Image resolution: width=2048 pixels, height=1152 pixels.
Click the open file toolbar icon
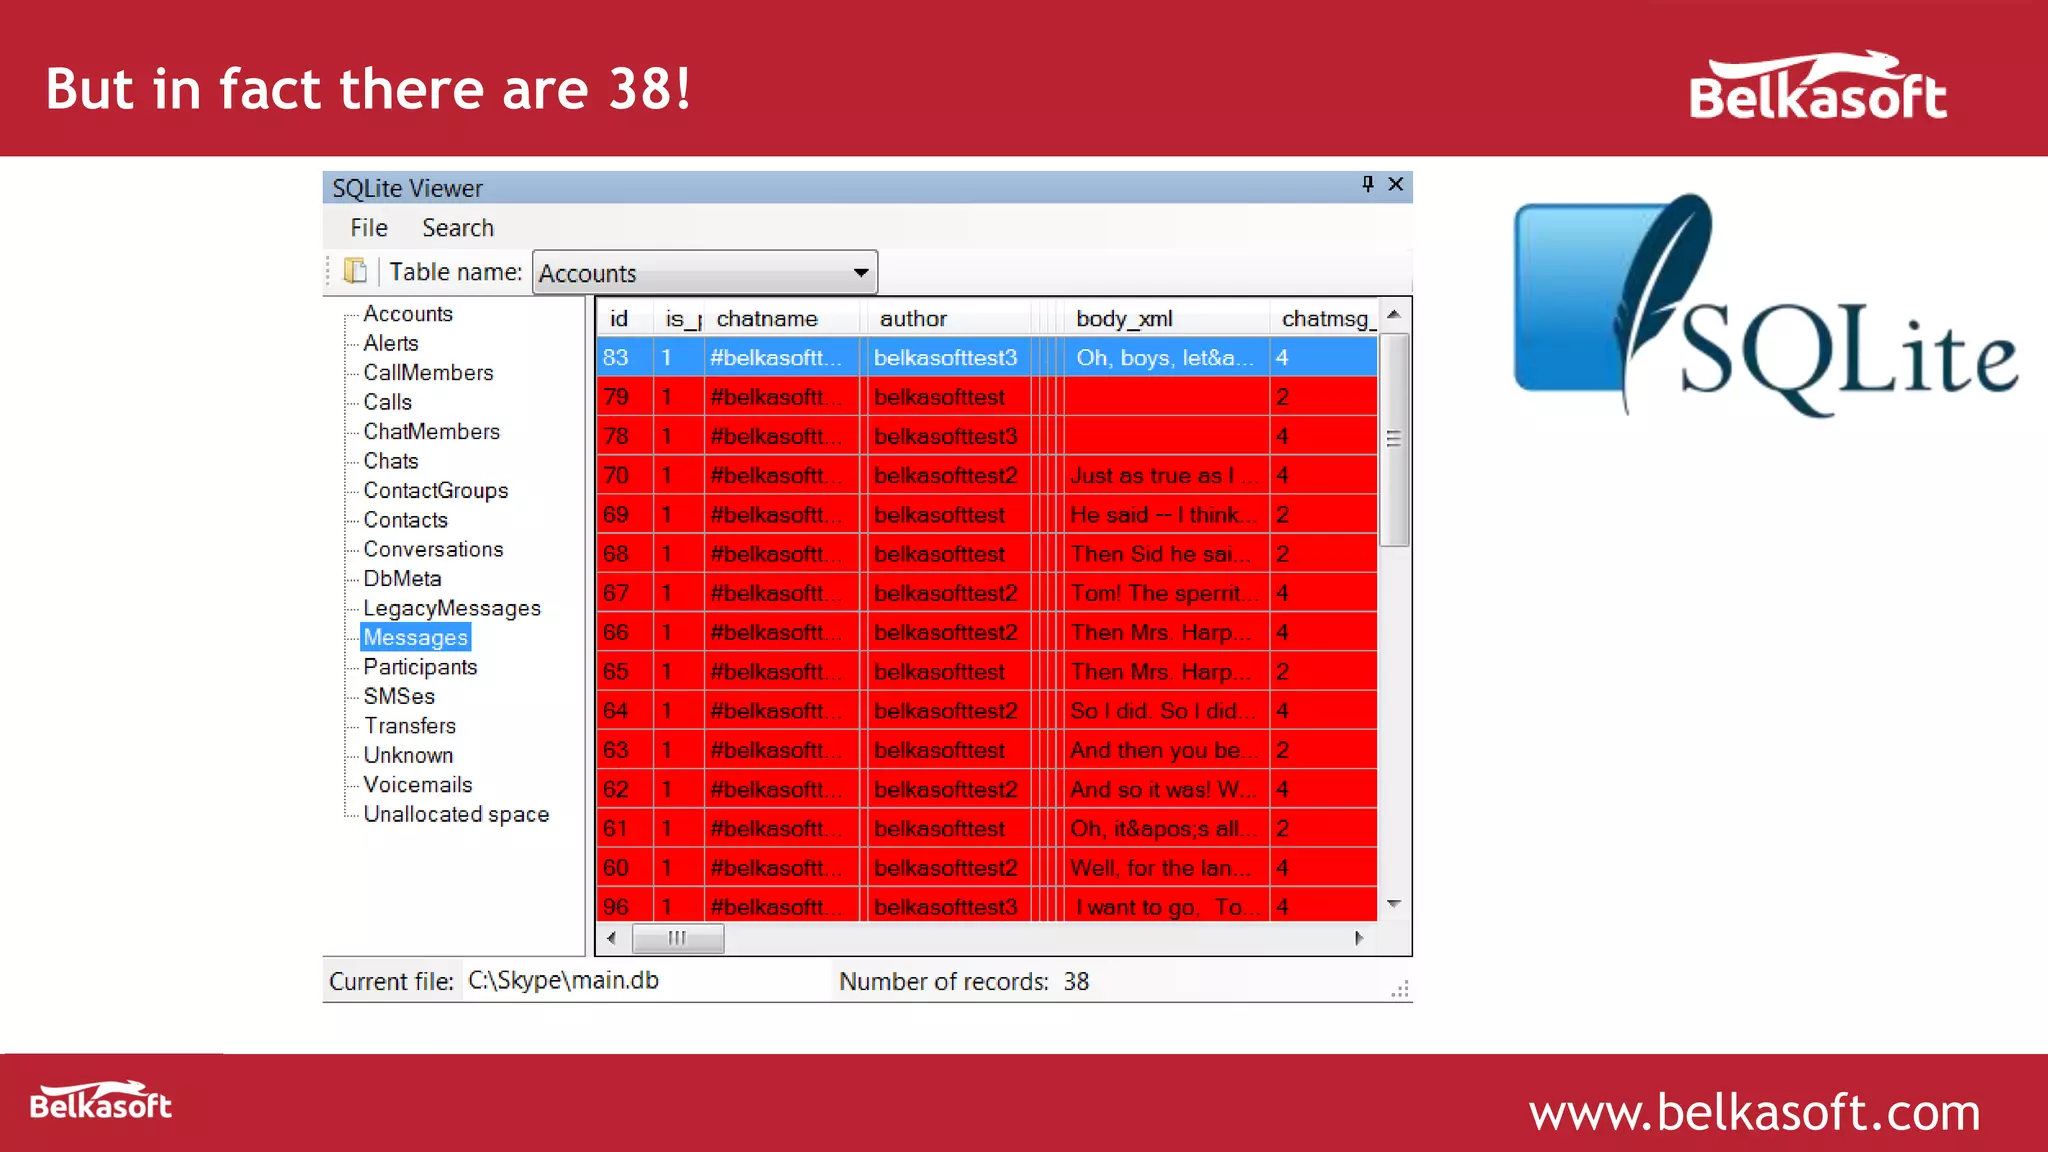(355, 271)
